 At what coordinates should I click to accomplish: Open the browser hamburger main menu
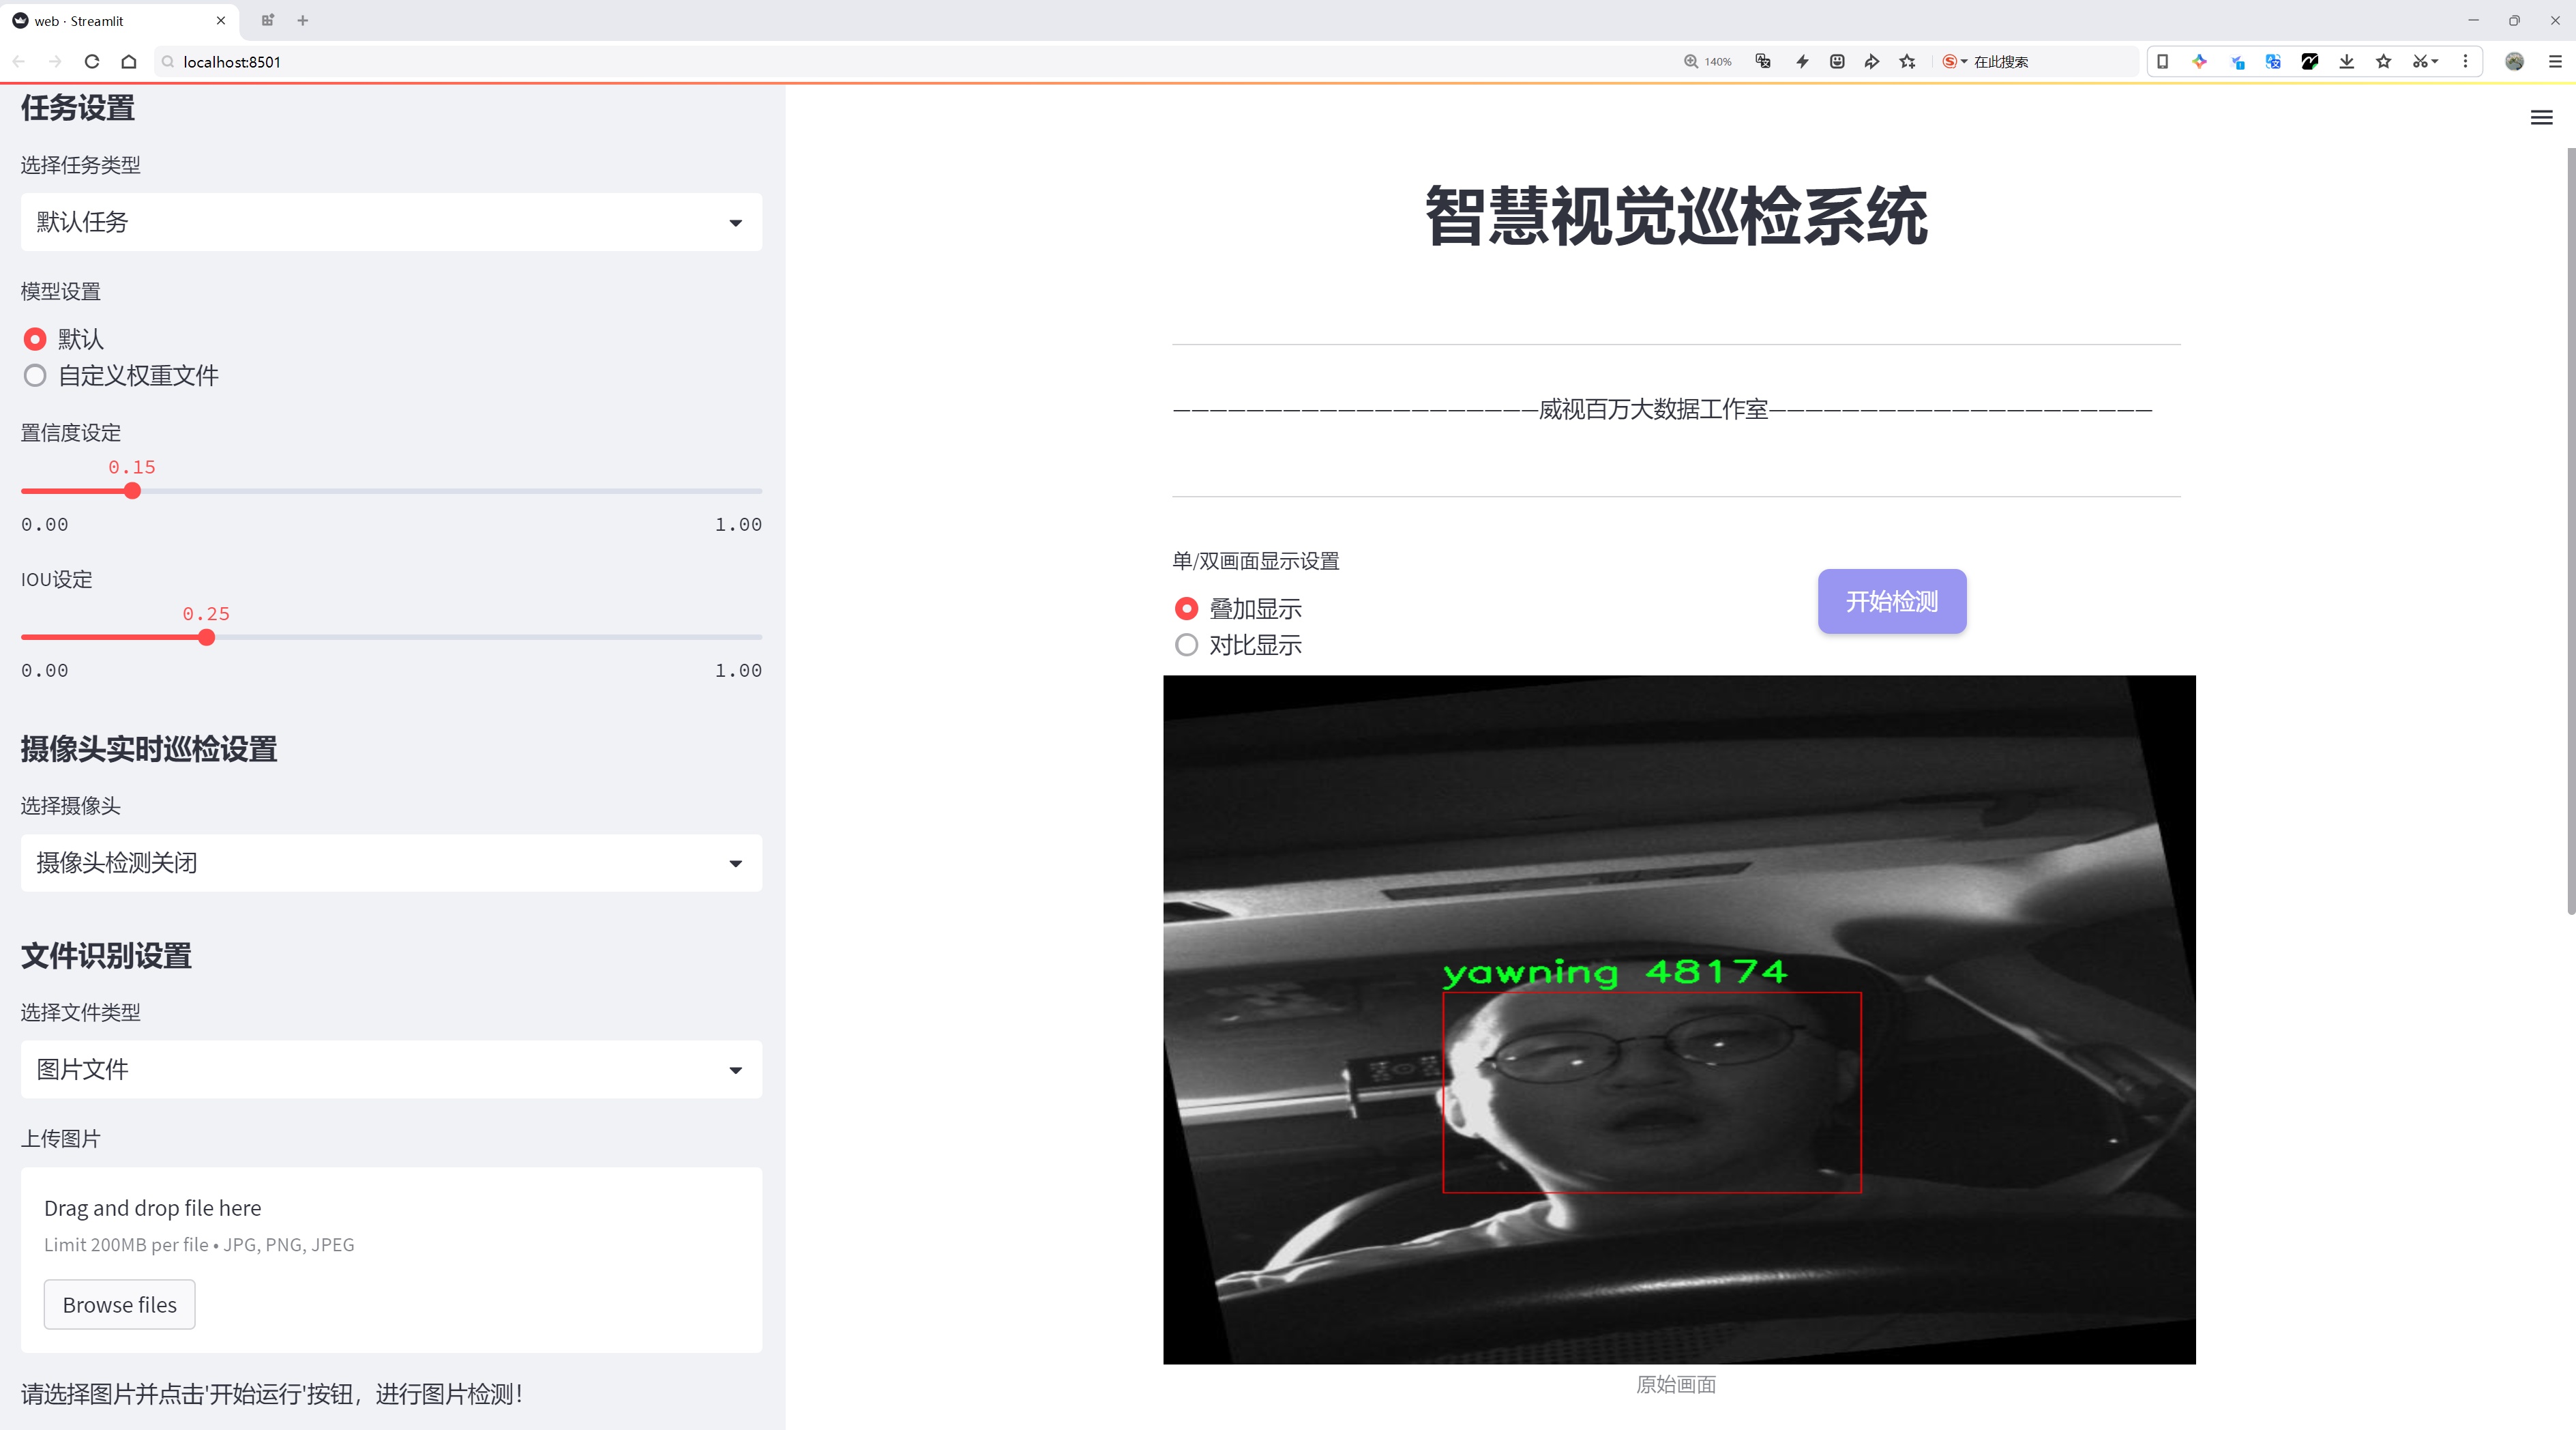pos(2555,61)
